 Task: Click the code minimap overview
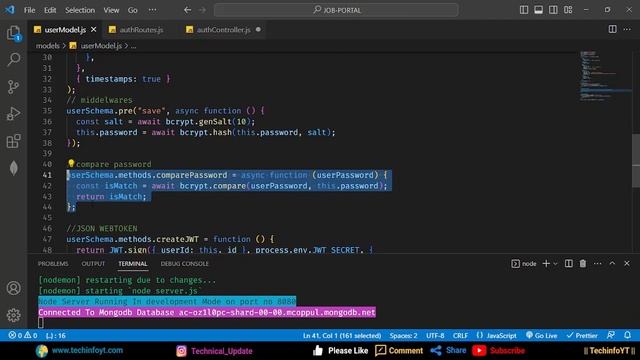point(605,76)
